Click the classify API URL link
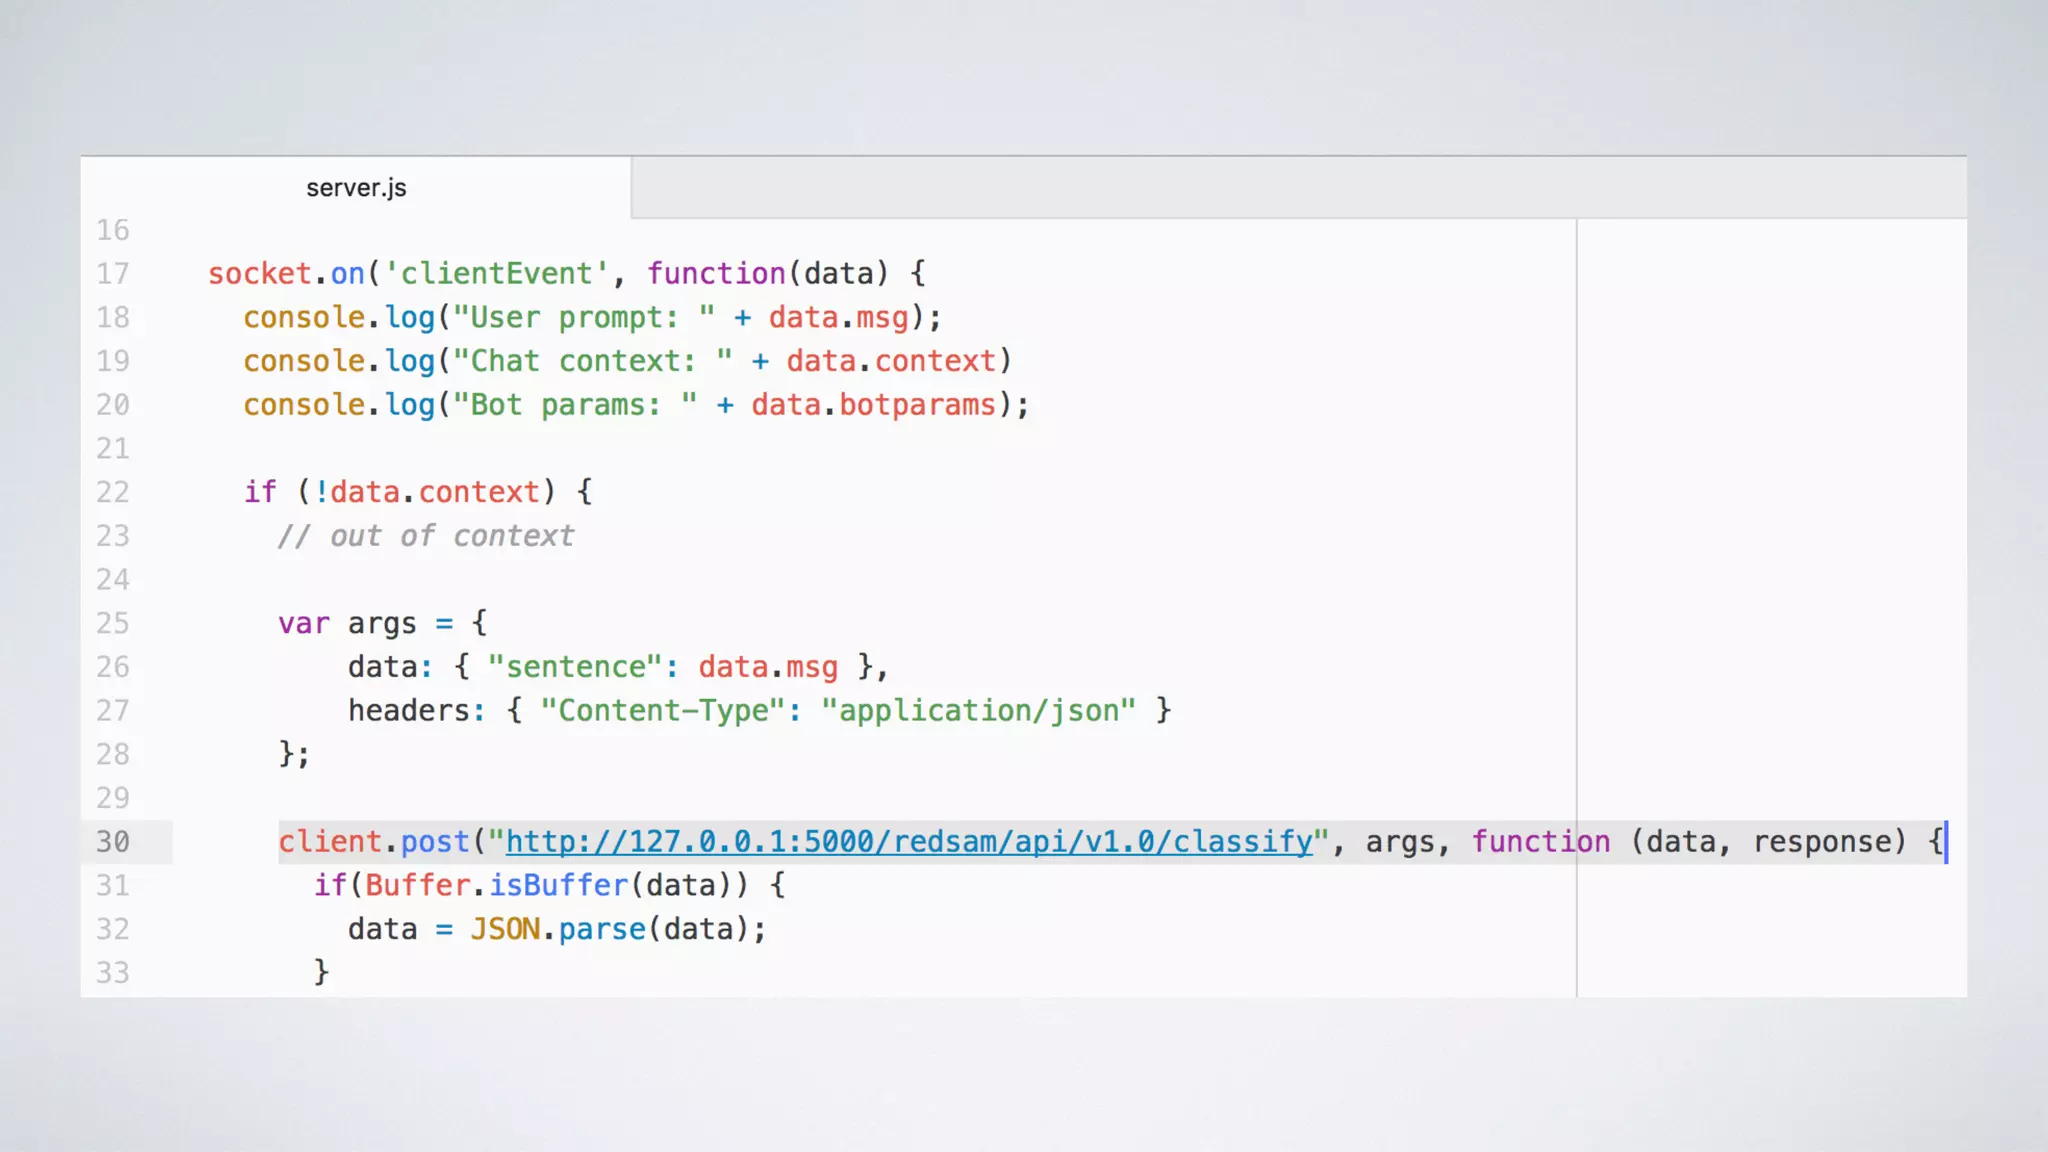Viewport: 2048px width, 1152px height. pos(908,842)
